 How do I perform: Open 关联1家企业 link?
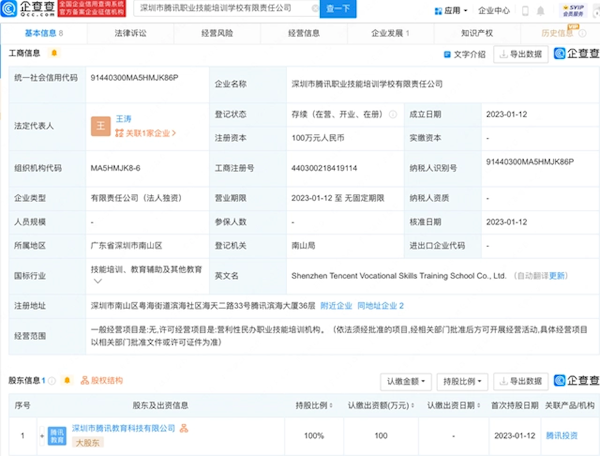click(145, 133)
